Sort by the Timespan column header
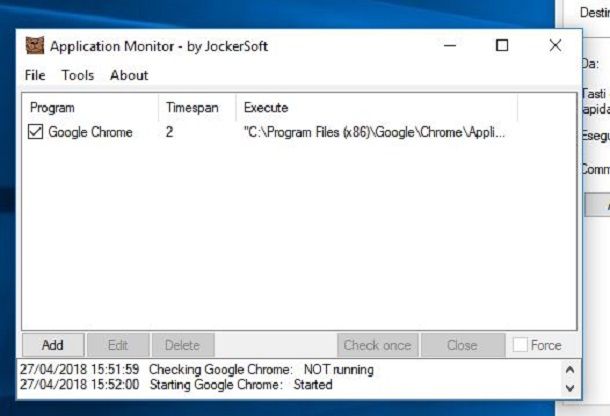The height and width of the screenshot is (416, 610). pos(197,107)
